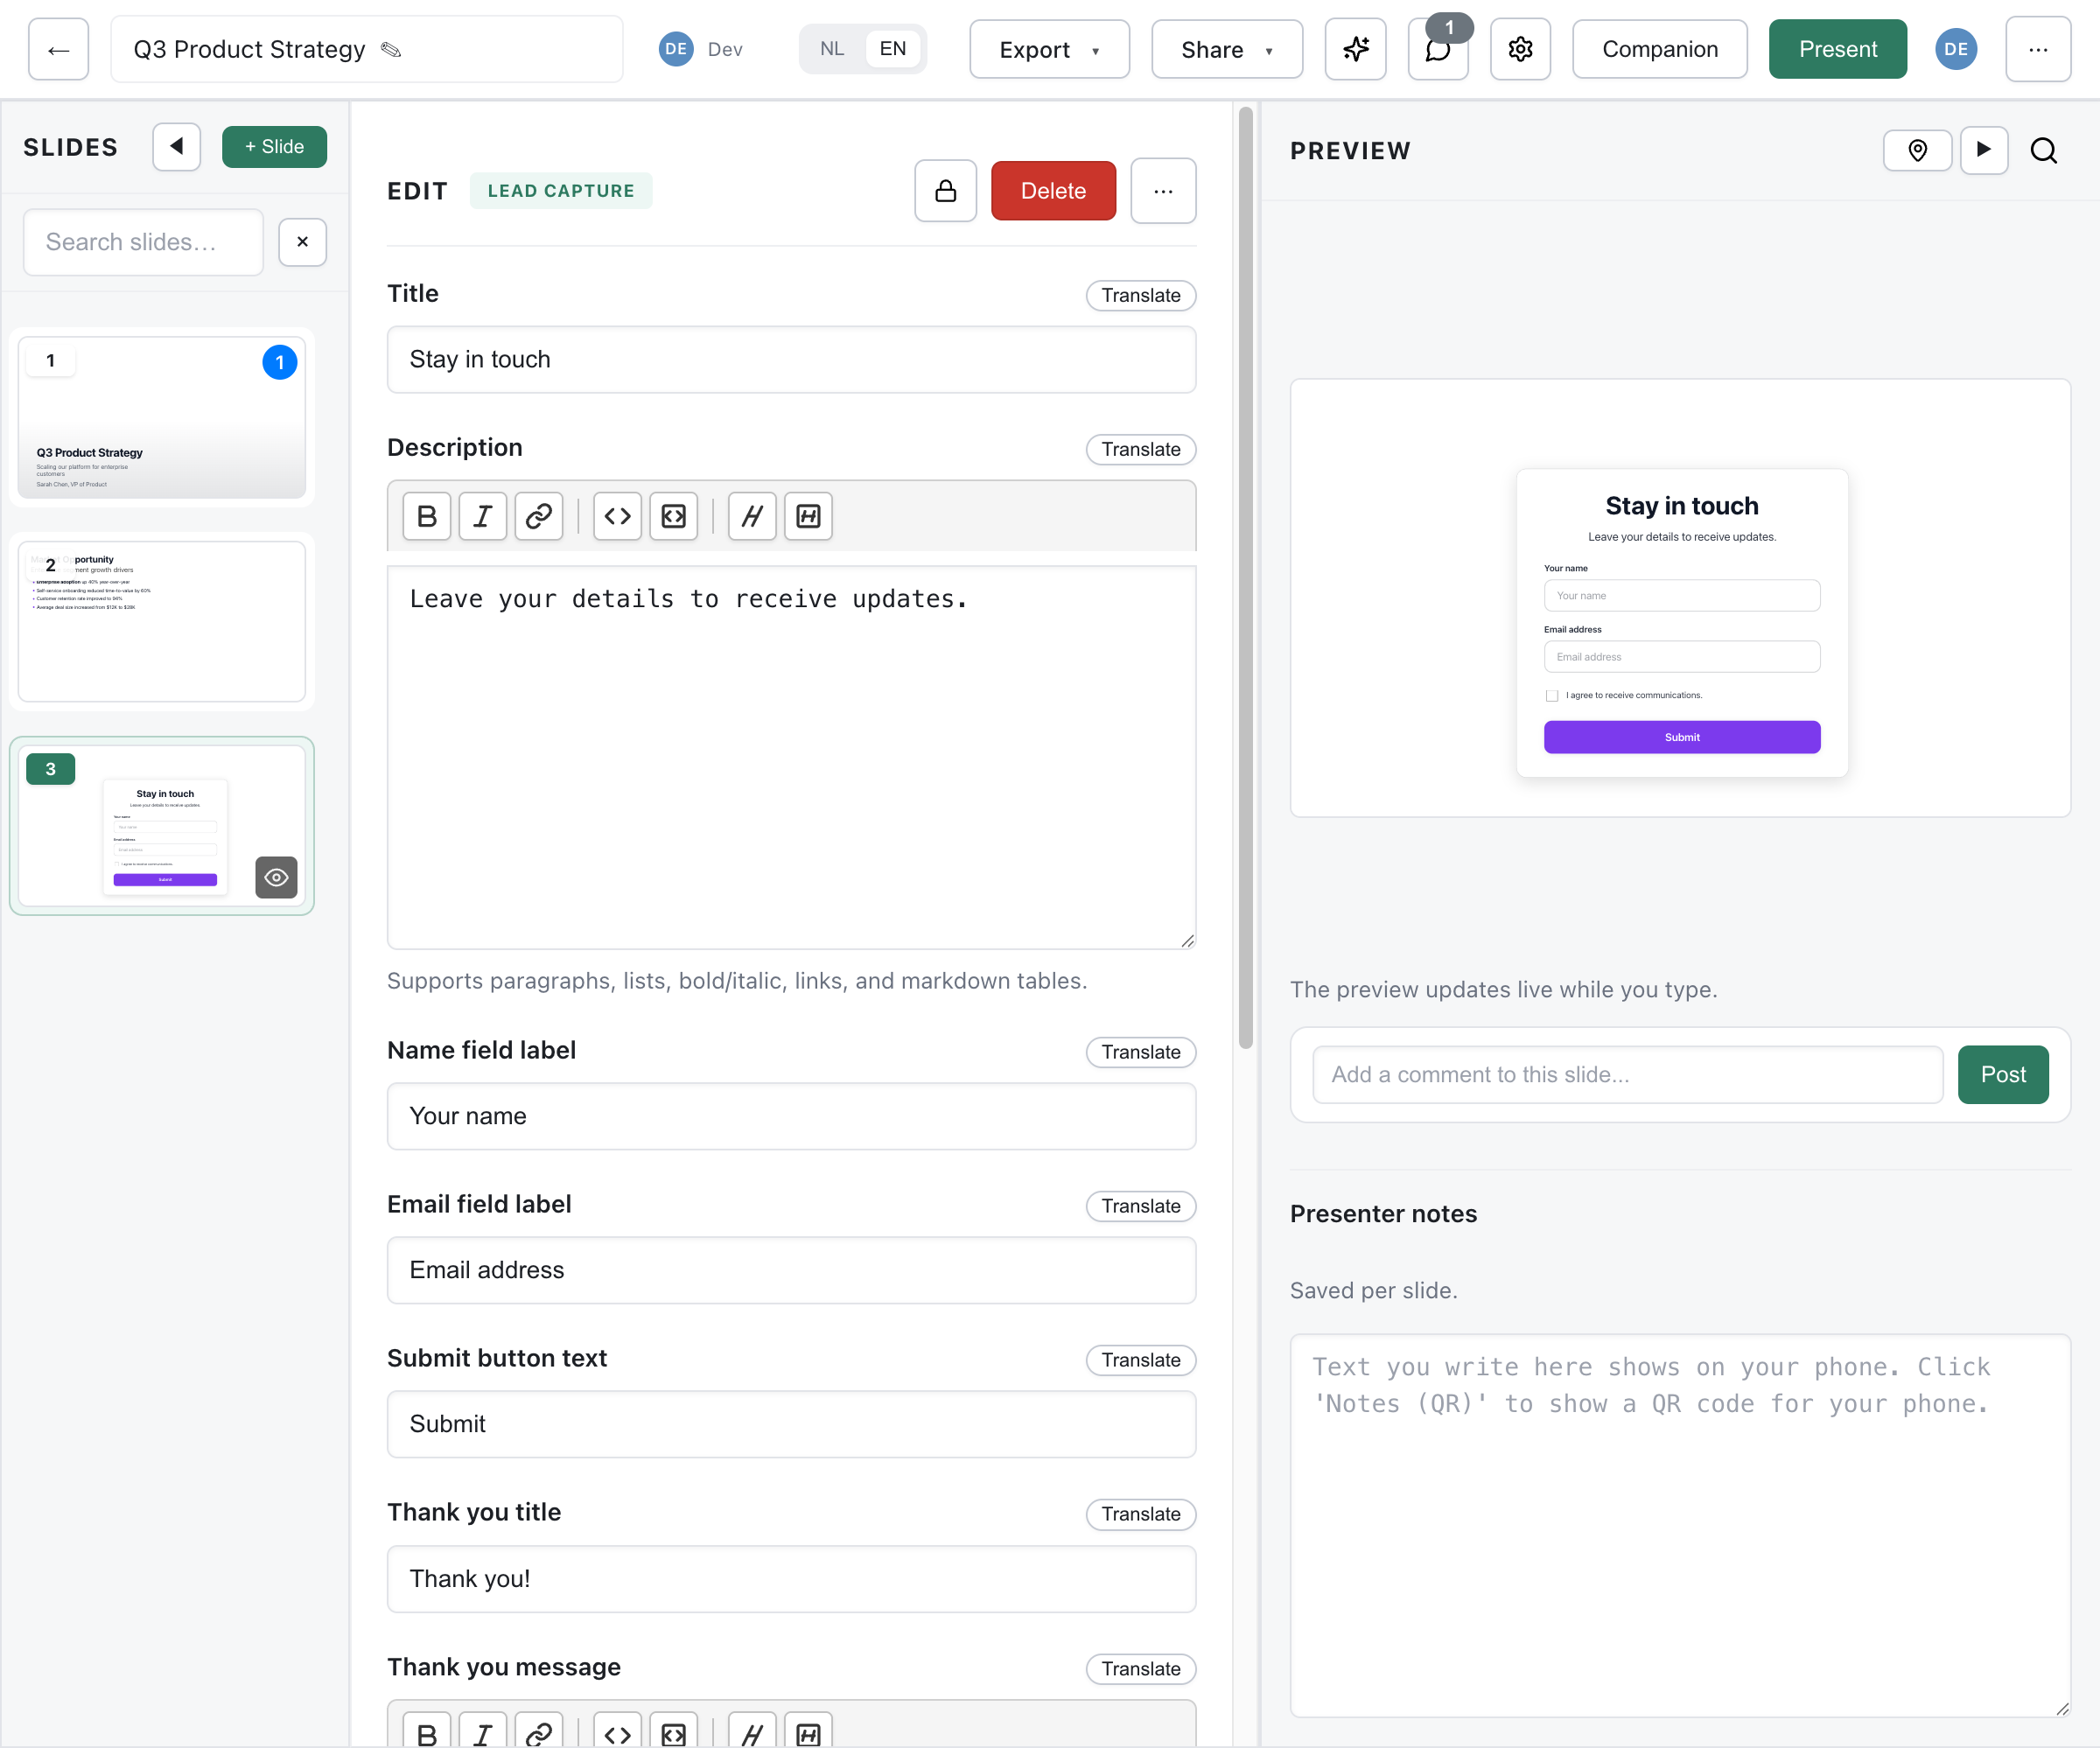2100x1748 pixels.
Task: Translate the Thank you title
Action: tap(1140, 1514)
